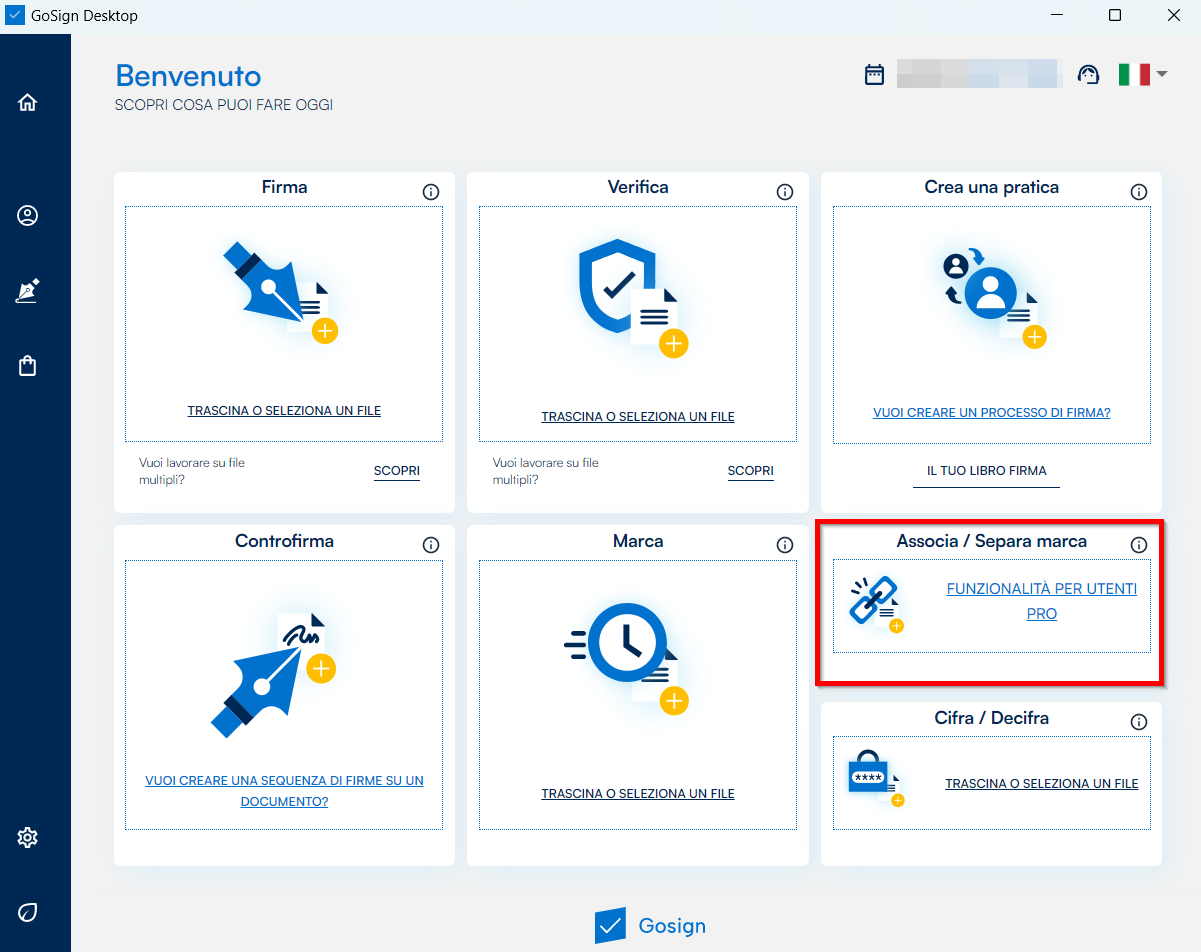Open settings gear in sidebar

pyautogui.click(x=28, y=837)
